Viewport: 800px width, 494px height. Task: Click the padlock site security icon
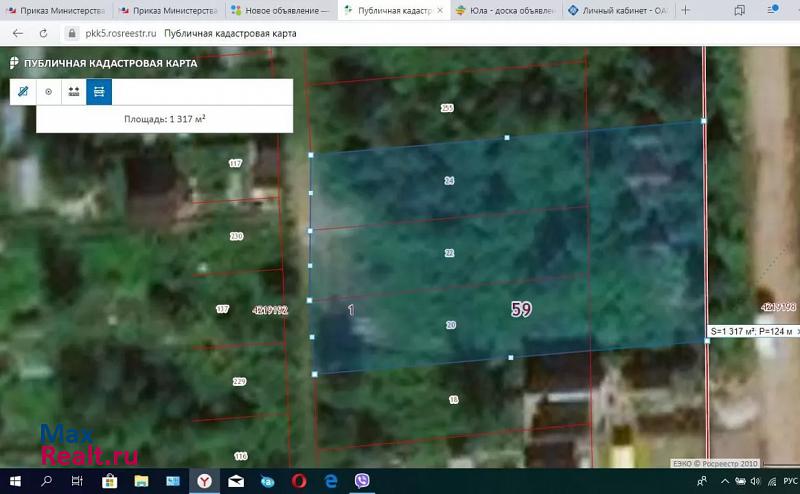click(72, 32)
